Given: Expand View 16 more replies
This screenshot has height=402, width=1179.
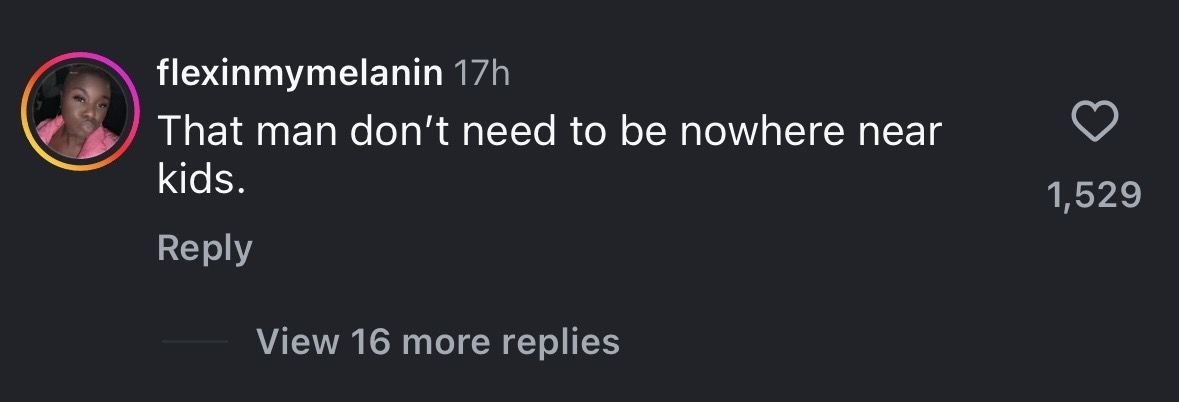Looking at the screenshot, I should [x=437, y=342].
